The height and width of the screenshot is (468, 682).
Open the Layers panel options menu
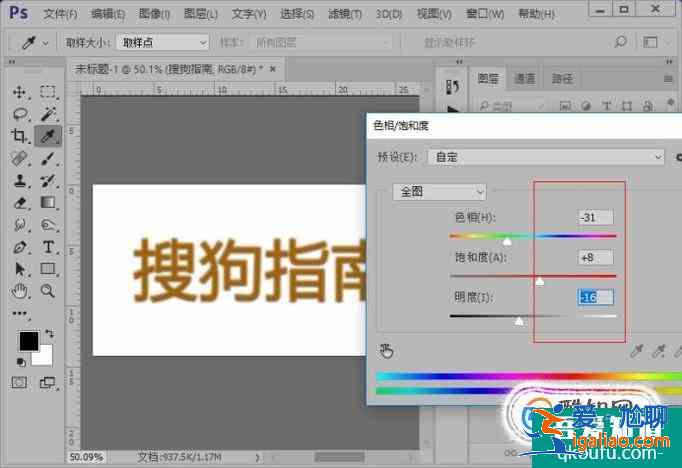[x=669, y=79]
